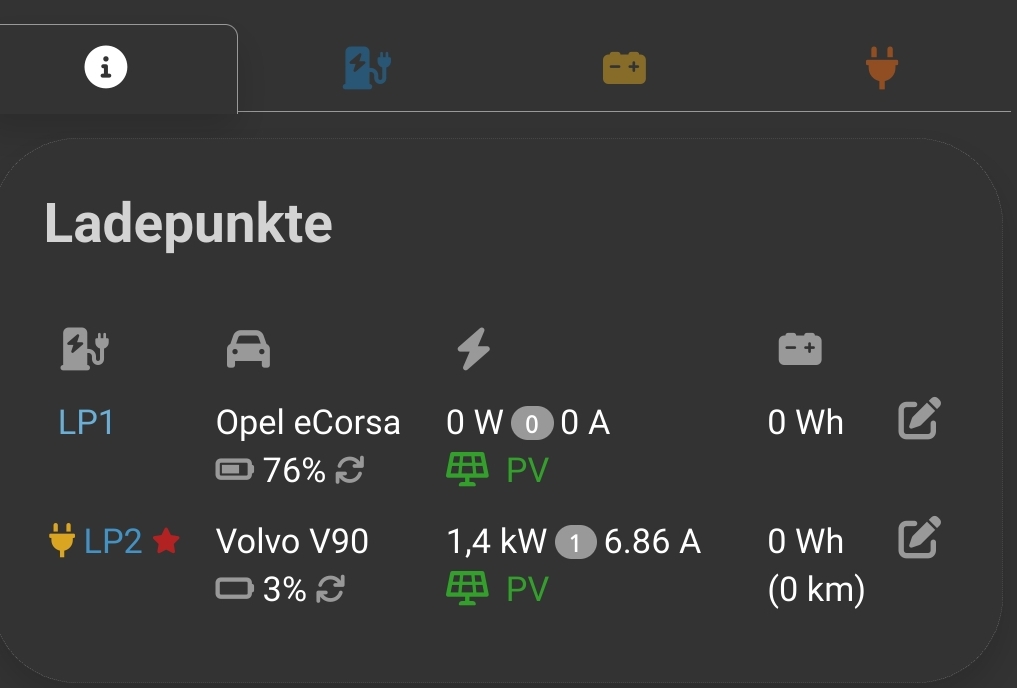Open the info overview tab
This screenshot has height=688, width=1017.
pos(106,68)
